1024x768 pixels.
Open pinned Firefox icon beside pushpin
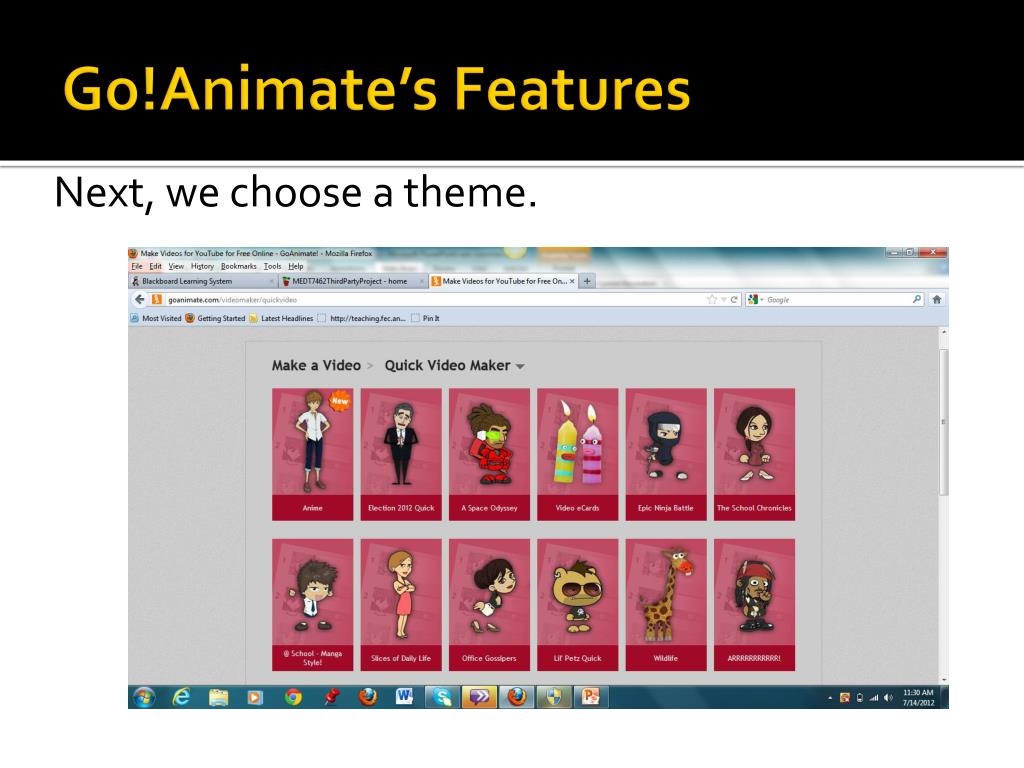click(368, 697)
